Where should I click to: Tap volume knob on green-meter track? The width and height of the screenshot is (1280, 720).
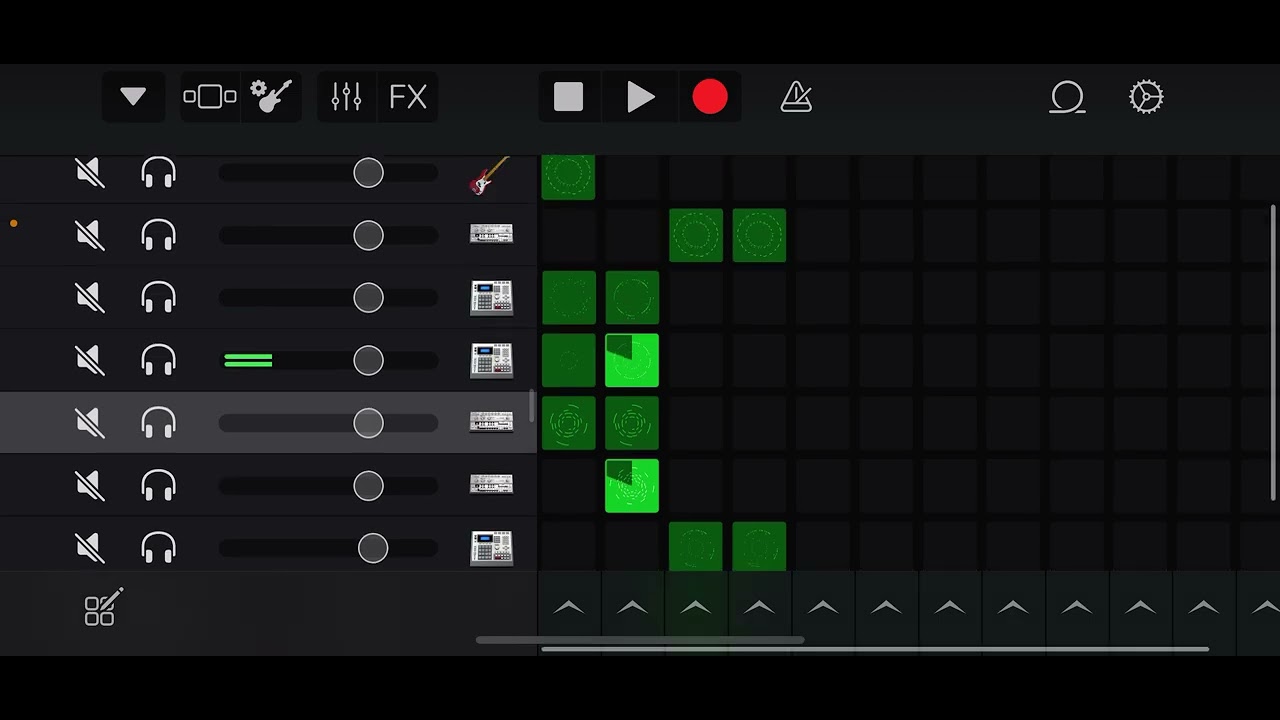coord(368,360)
